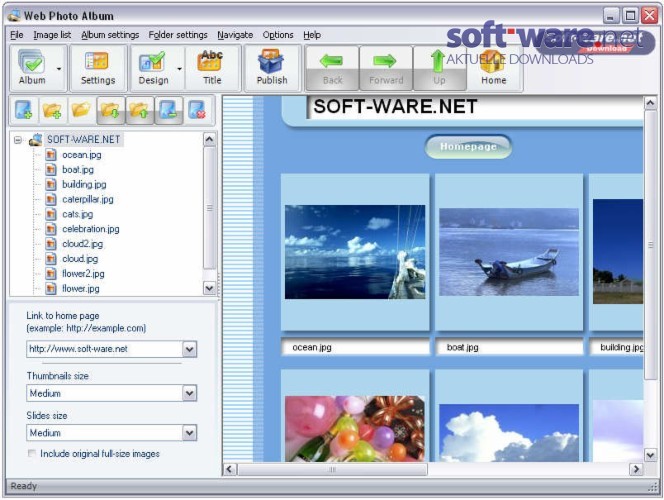Click the preview horizontal scrollbar thumb
The width and height of the screenshot is (664, 500).
(332, 469)
